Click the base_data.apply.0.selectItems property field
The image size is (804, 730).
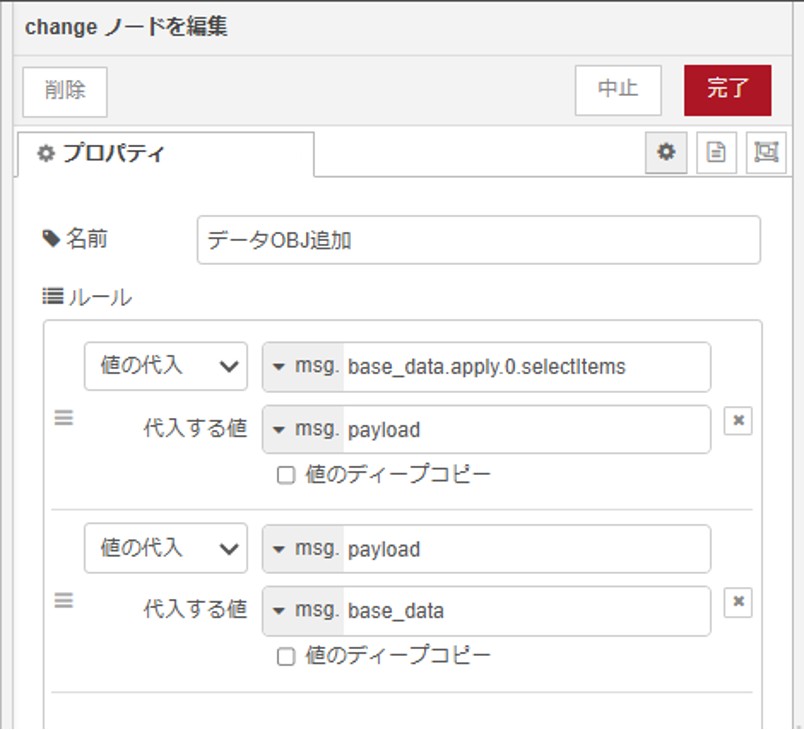click(x=525, y=367)
